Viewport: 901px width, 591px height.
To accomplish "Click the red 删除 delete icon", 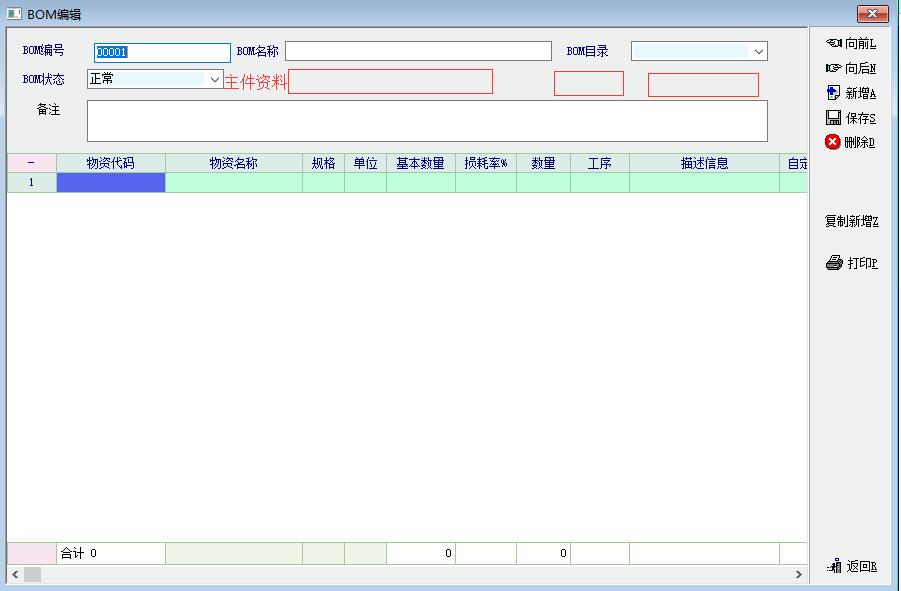I will pyautogui.click(x=832, y=142).
